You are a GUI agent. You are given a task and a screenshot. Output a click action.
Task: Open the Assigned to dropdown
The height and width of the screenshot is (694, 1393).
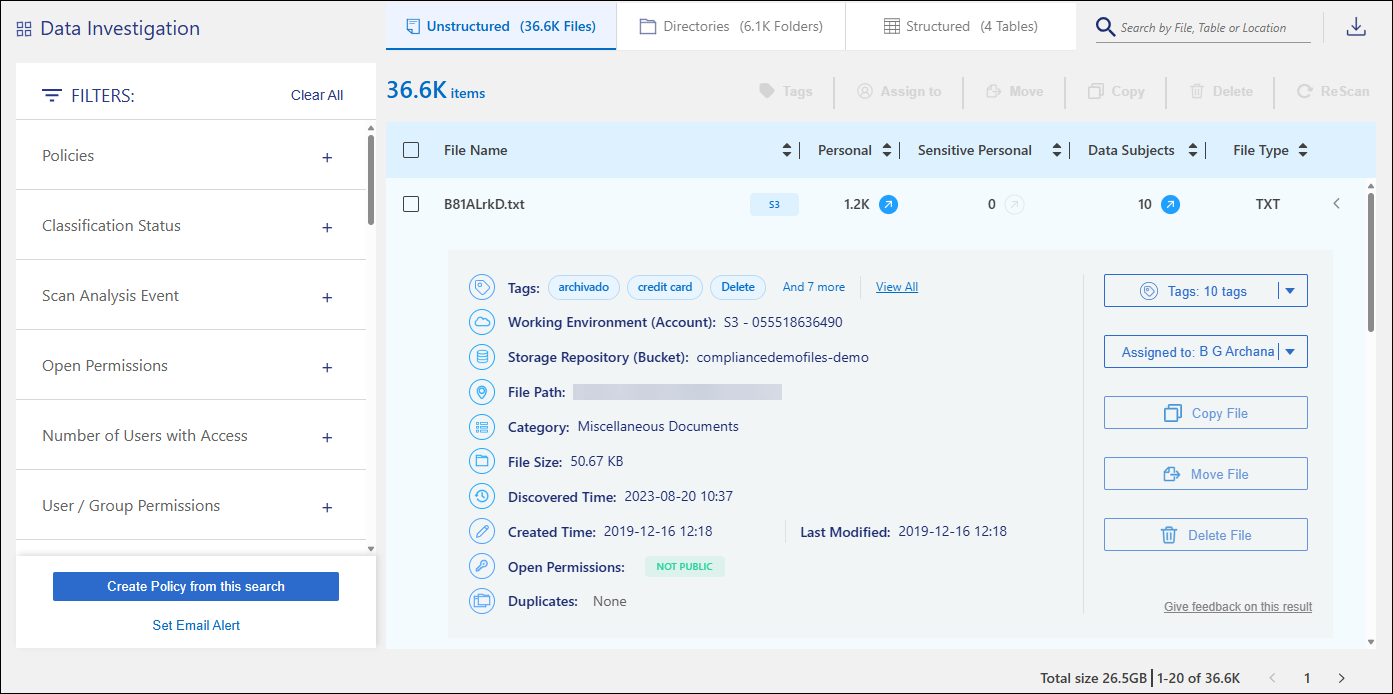[1290, 352]
